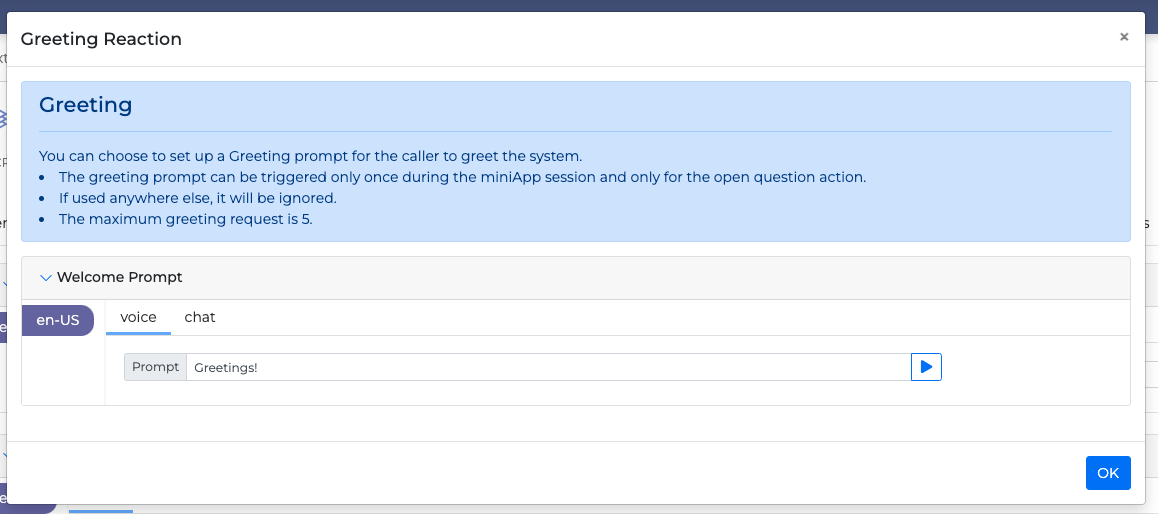Click the stacked layers icon behind the dialog's left edge
The width and height of the screenshot is (1158, 514).
(3, 119)
